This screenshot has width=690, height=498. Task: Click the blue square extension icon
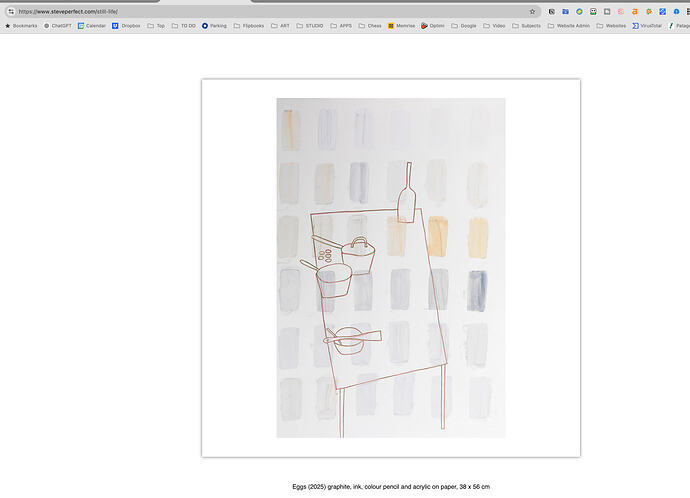point(662,12)
